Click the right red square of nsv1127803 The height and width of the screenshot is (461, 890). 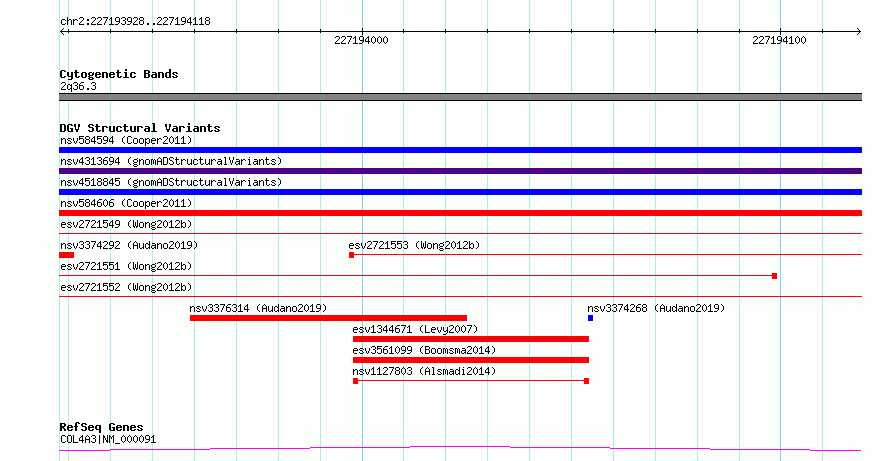pyautogui.click(x=586, y=381)
